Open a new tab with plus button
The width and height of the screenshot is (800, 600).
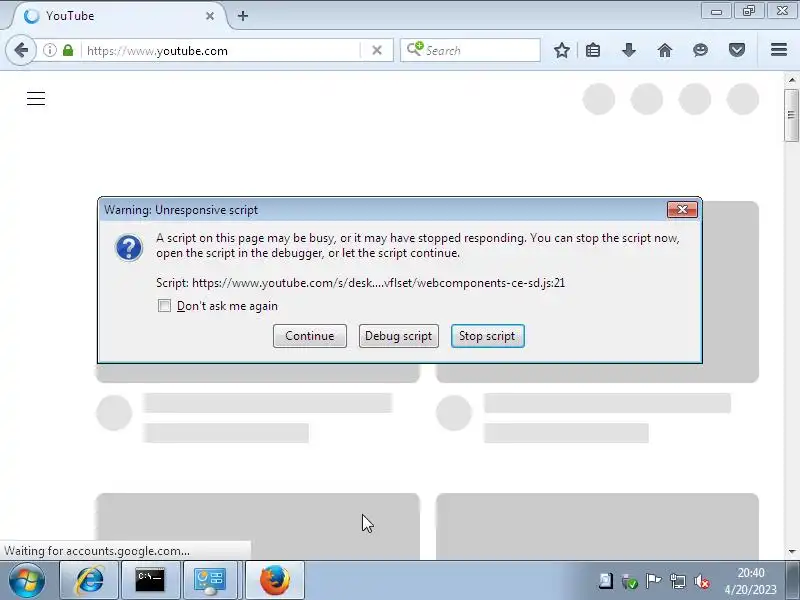[x=243, y=16]
